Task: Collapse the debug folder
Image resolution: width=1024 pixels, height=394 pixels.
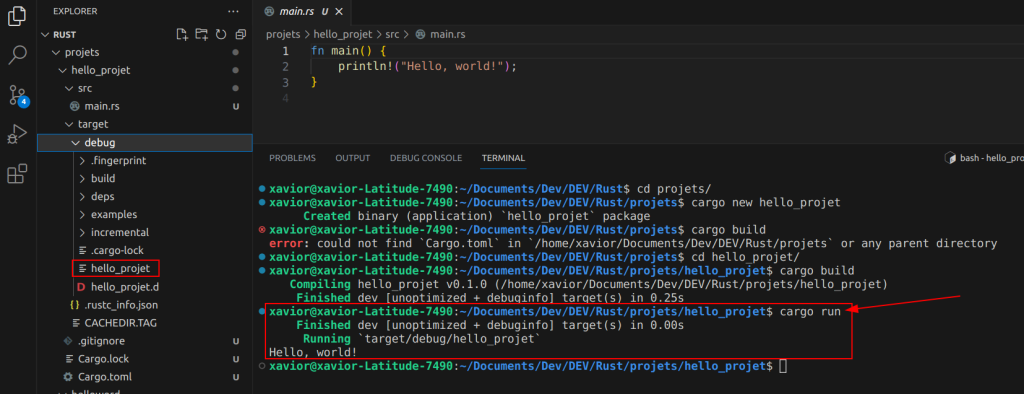Action: coord(76,142)
